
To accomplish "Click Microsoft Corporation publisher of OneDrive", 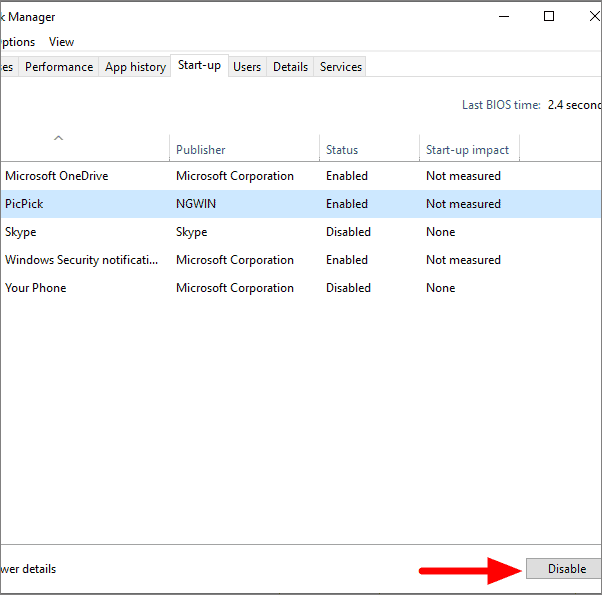I will click(235, 176).
